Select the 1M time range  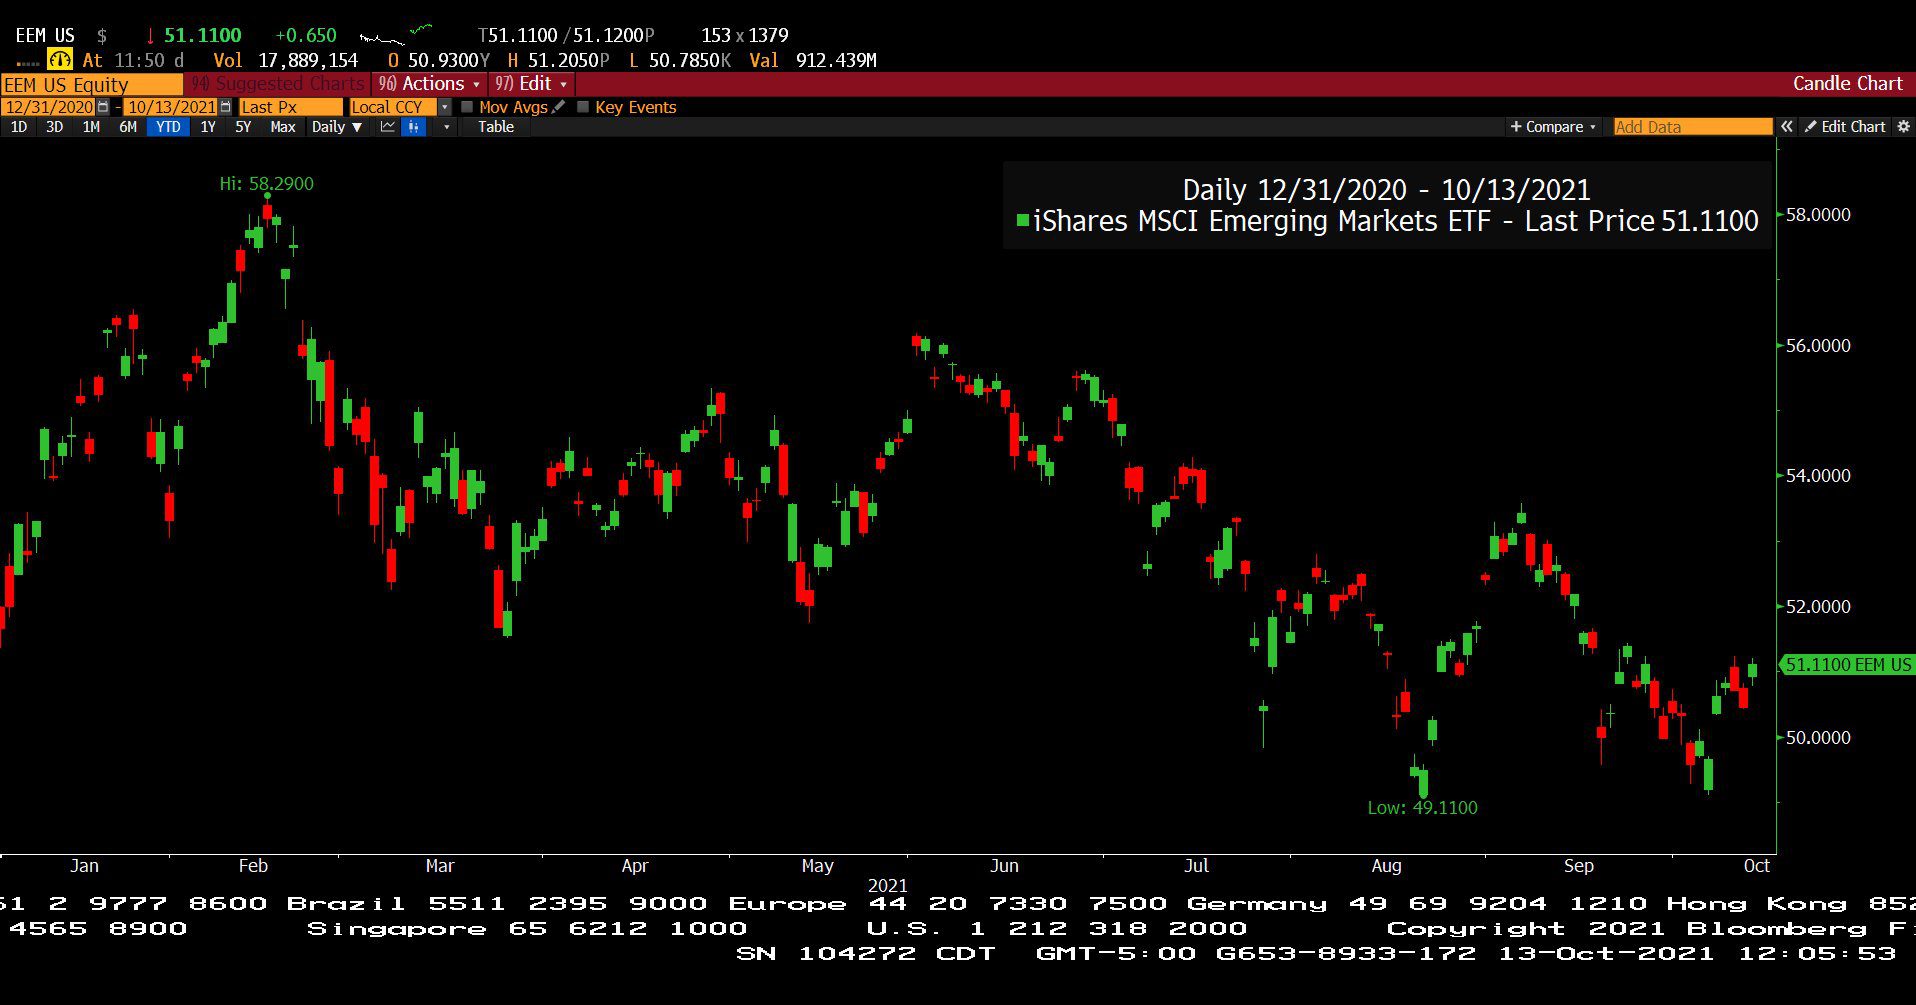point(91,127)
